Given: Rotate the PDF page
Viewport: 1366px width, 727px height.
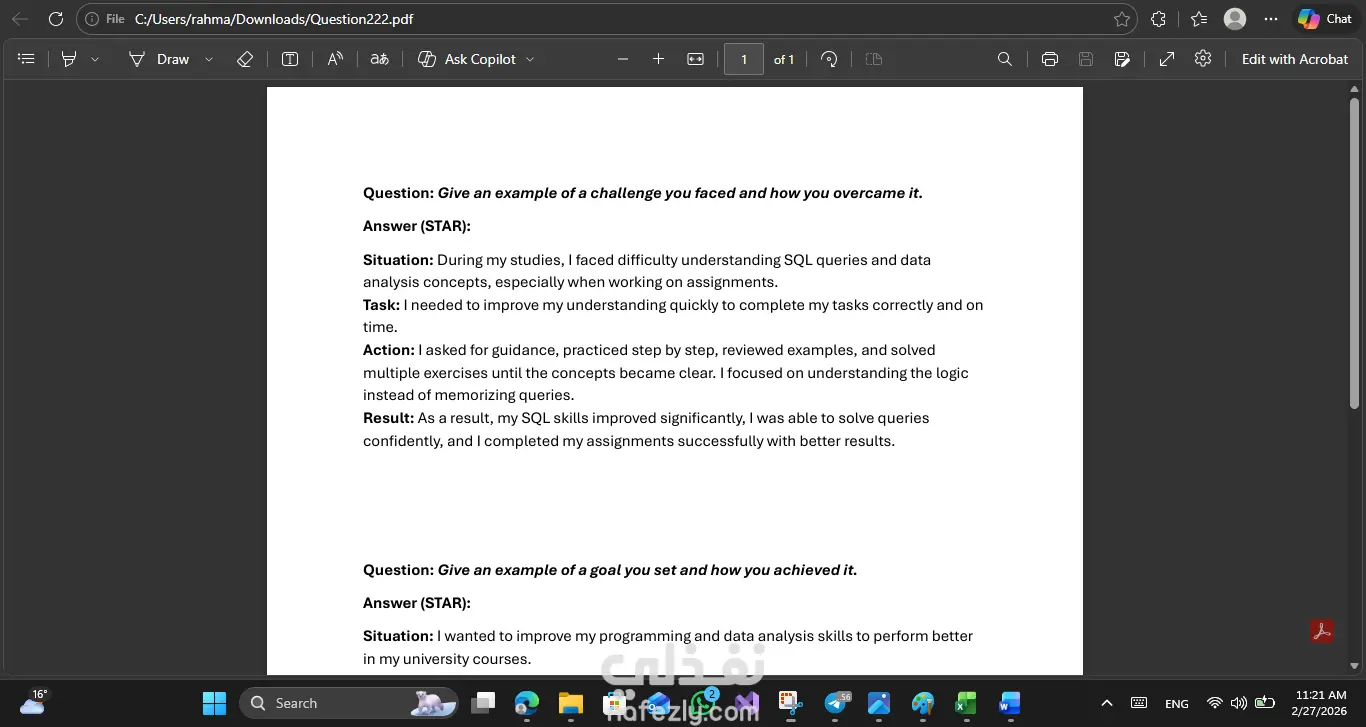Looking at the screenshot, I should tap(829, 59).
